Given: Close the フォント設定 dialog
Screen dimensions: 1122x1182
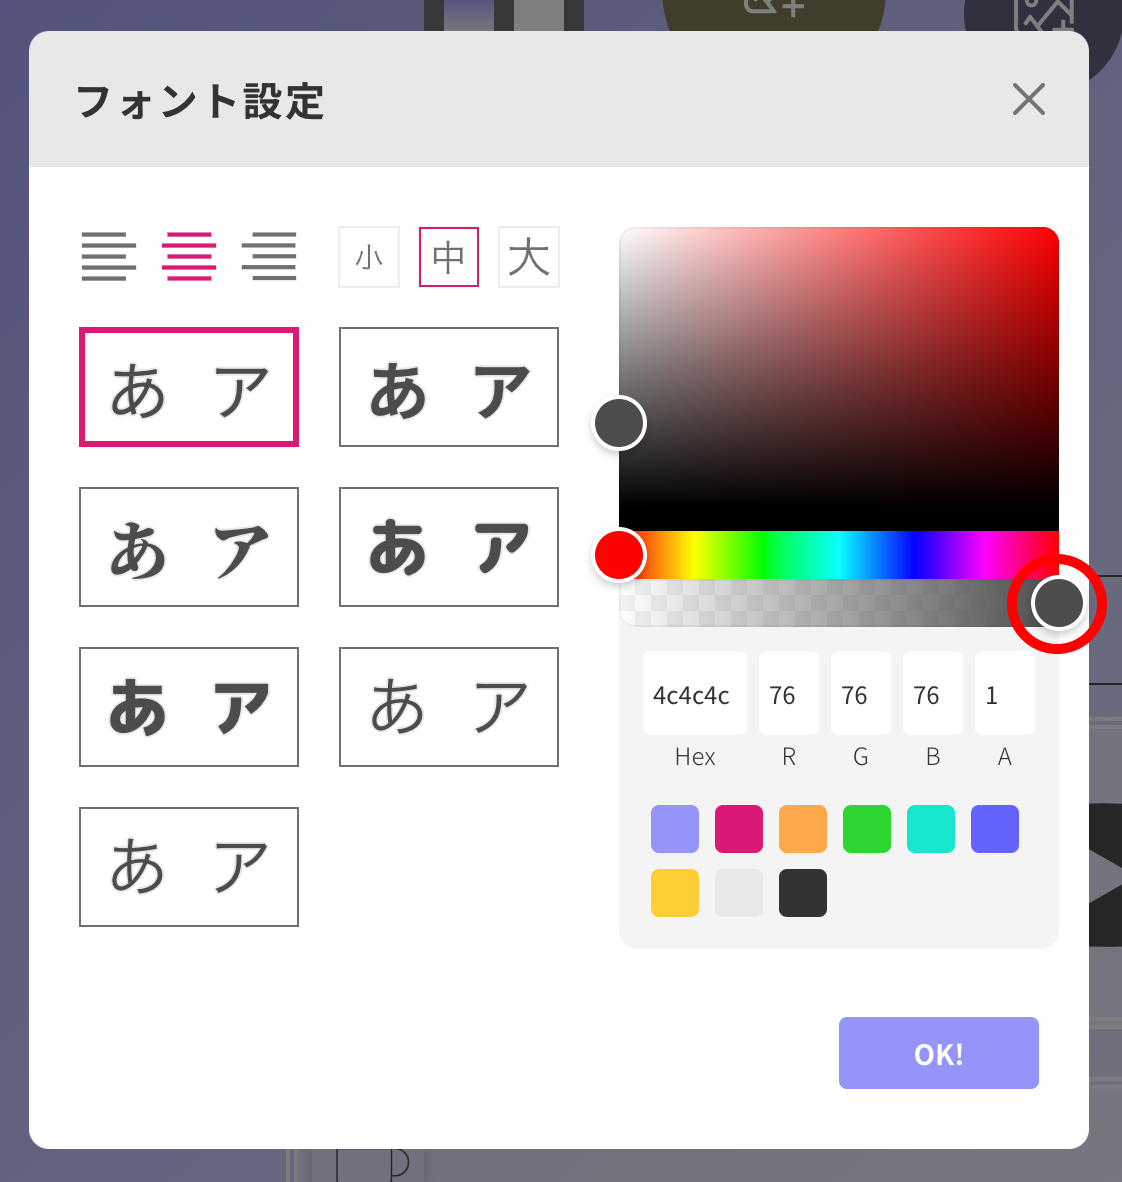Looking at the screenshot, I should pyautogui.click(x=1028, y=100).
